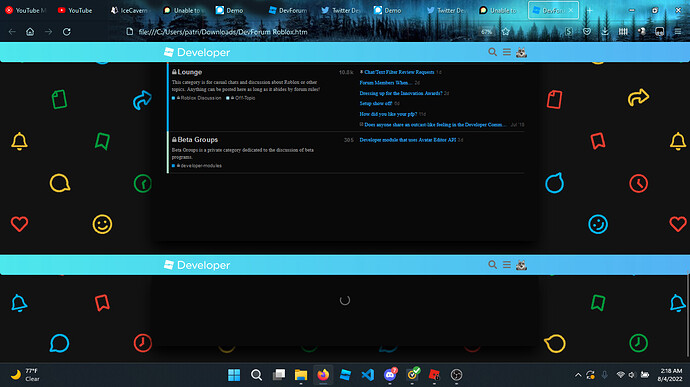Screen dimensions: 690x387
Task: Open the volume control in the system tray
Action: 632,375
